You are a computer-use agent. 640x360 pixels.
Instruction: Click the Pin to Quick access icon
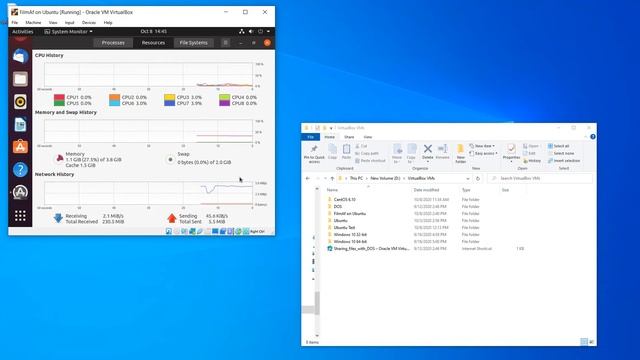pyautogui.click(x=314, y=149)
